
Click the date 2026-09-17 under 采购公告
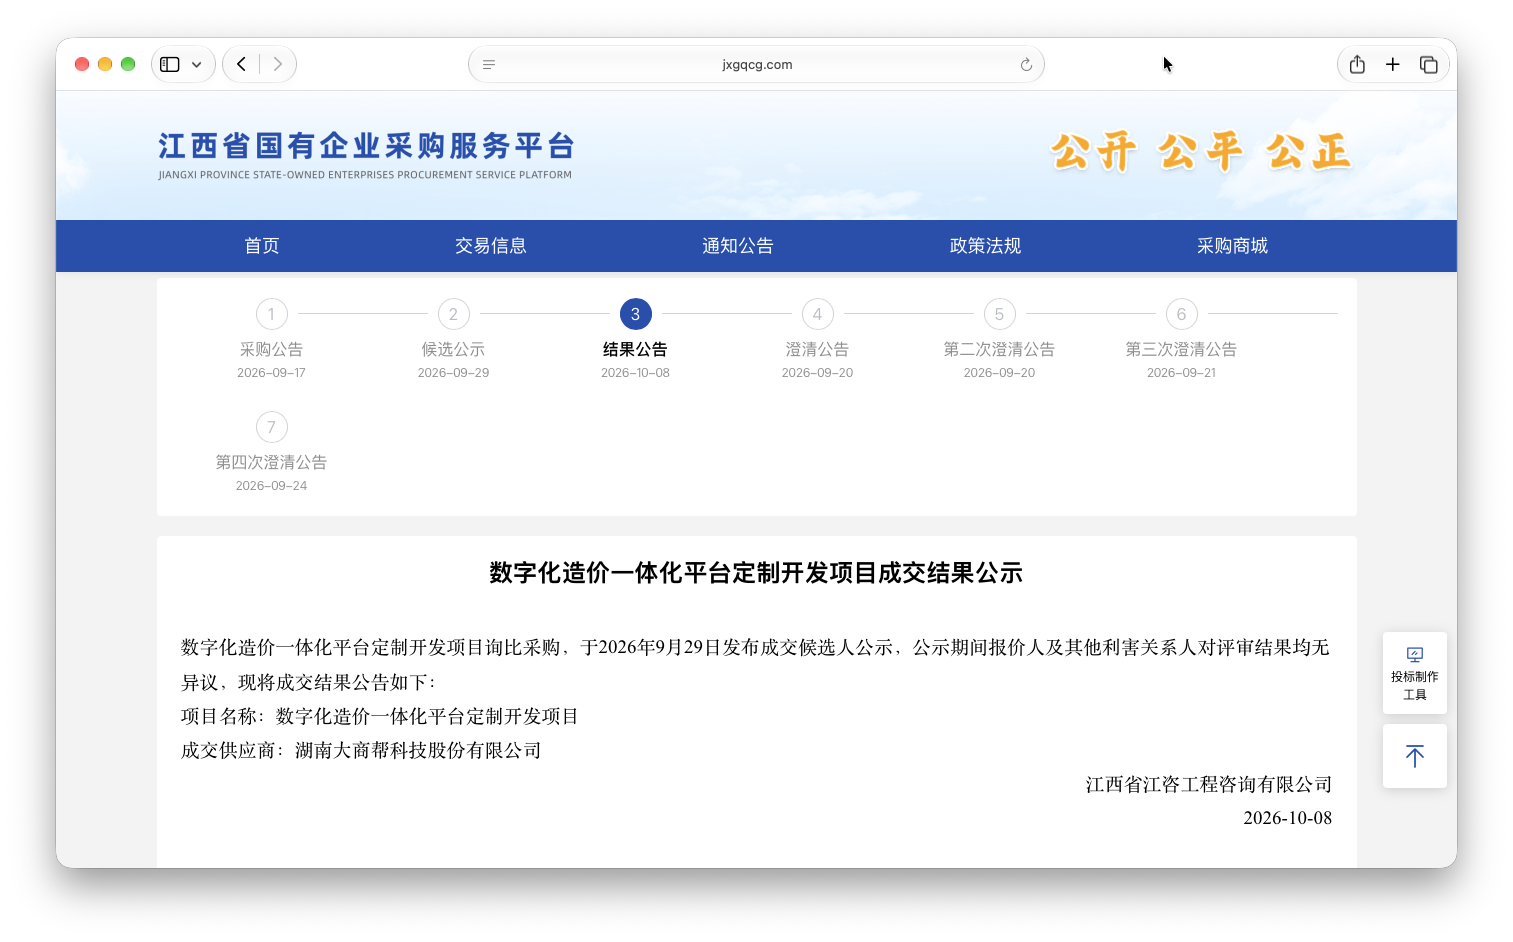tap(271, 373)
